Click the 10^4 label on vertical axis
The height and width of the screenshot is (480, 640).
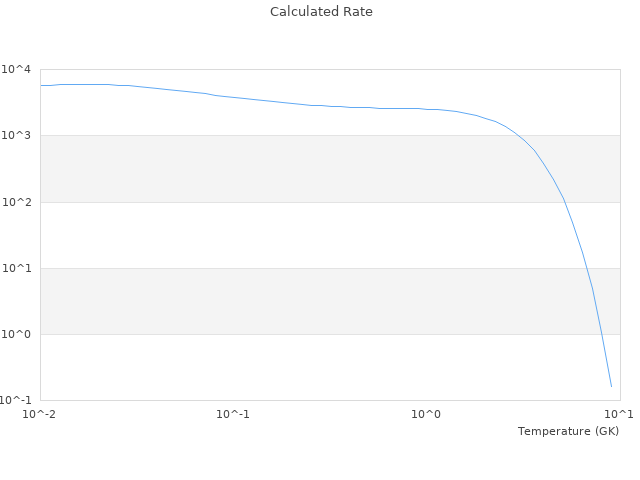click(x=16, y=69)
